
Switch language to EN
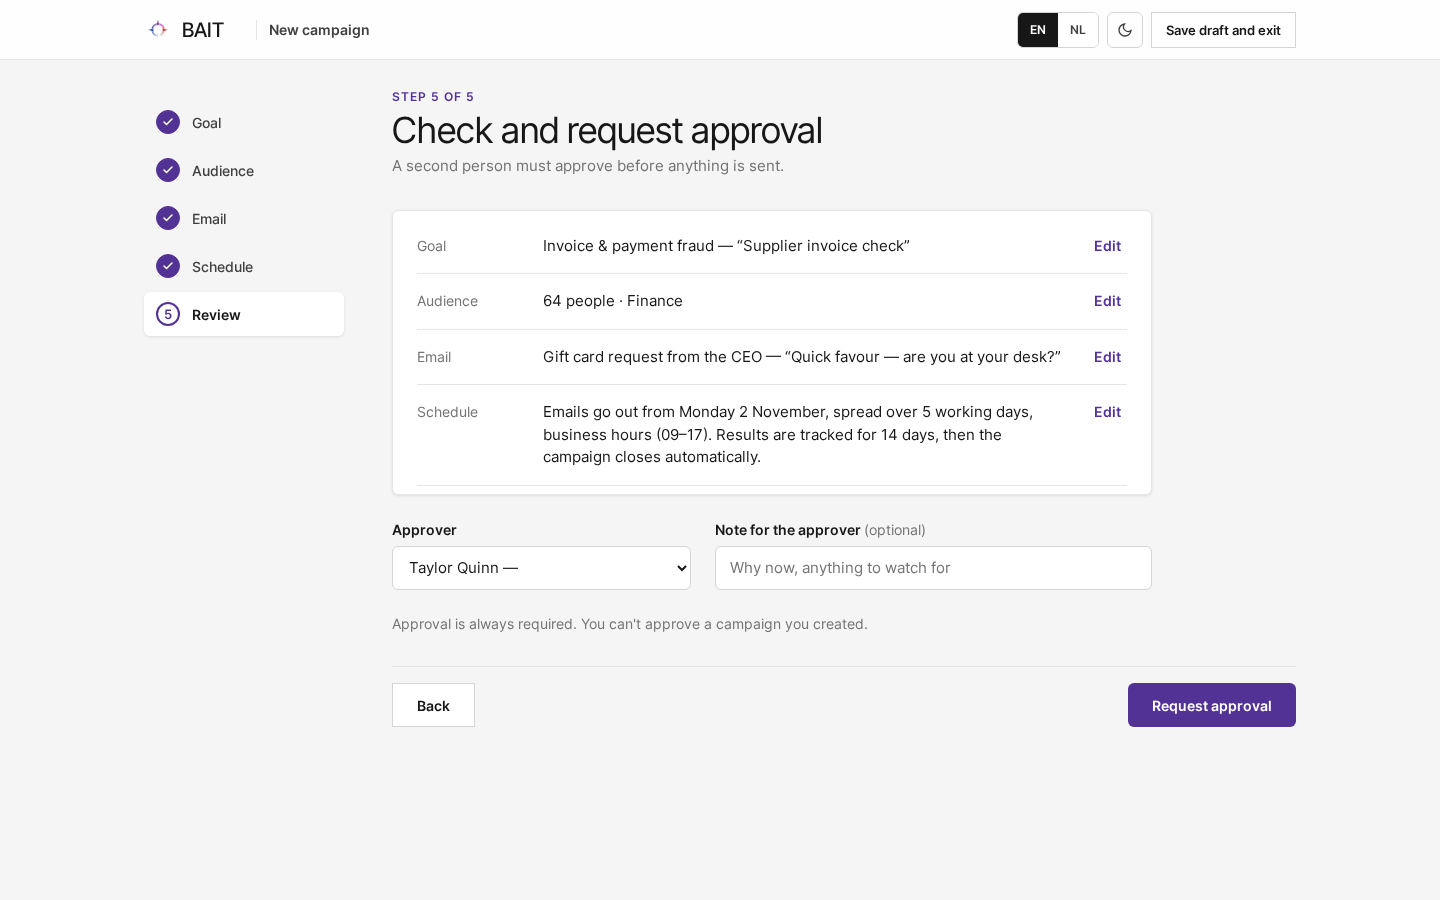1038,30
